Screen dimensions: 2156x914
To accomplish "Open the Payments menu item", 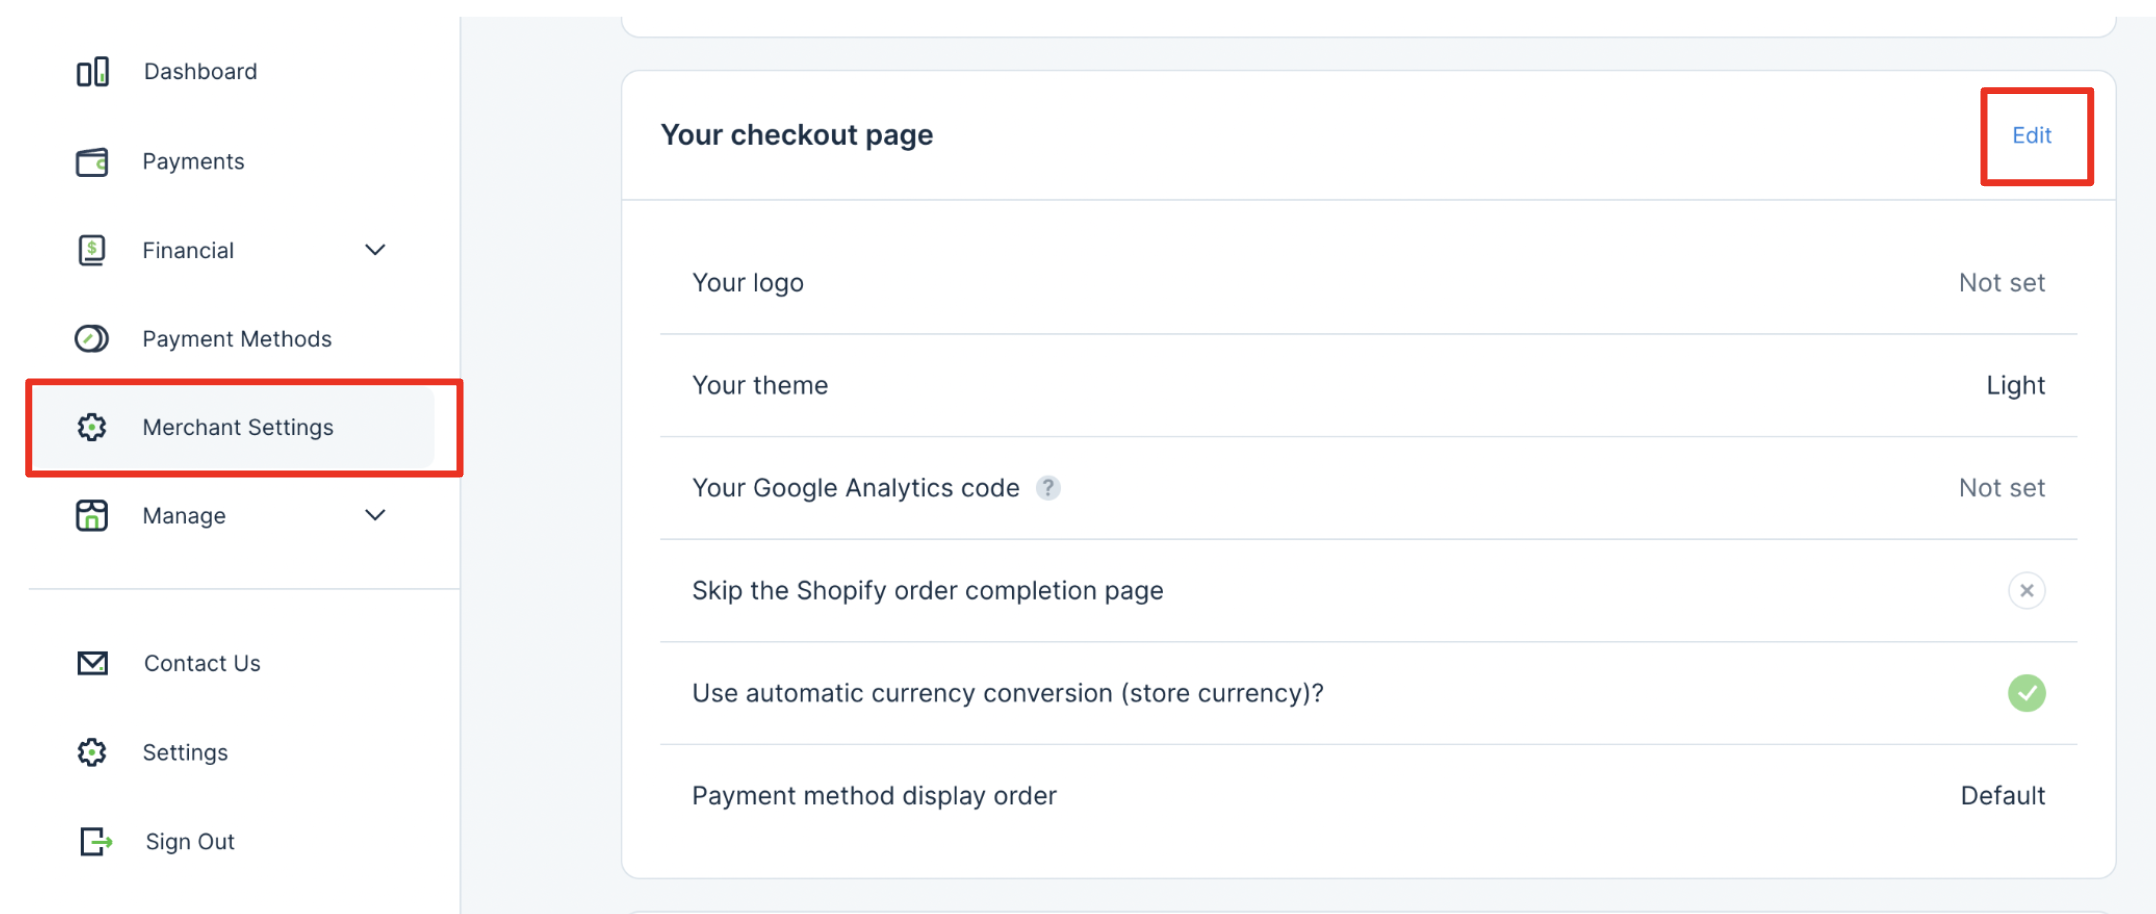I will (193, 162).
